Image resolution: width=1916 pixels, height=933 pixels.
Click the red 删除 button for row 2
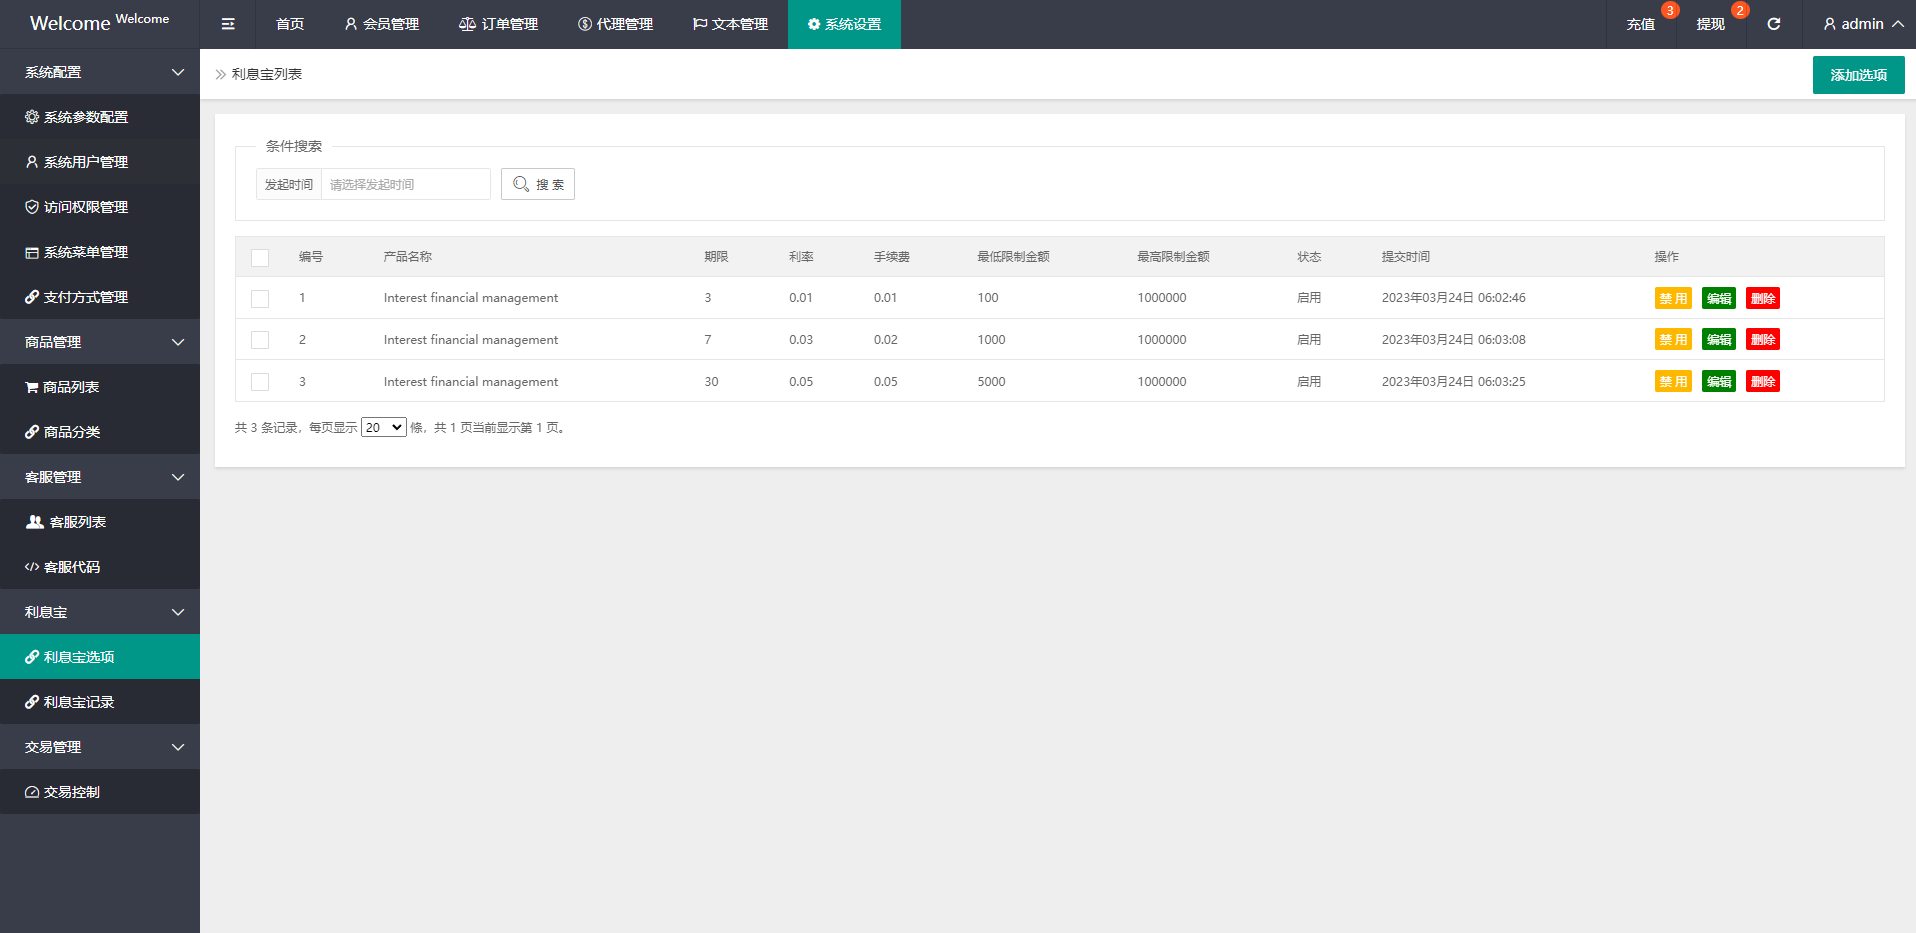click(1762, 340)
